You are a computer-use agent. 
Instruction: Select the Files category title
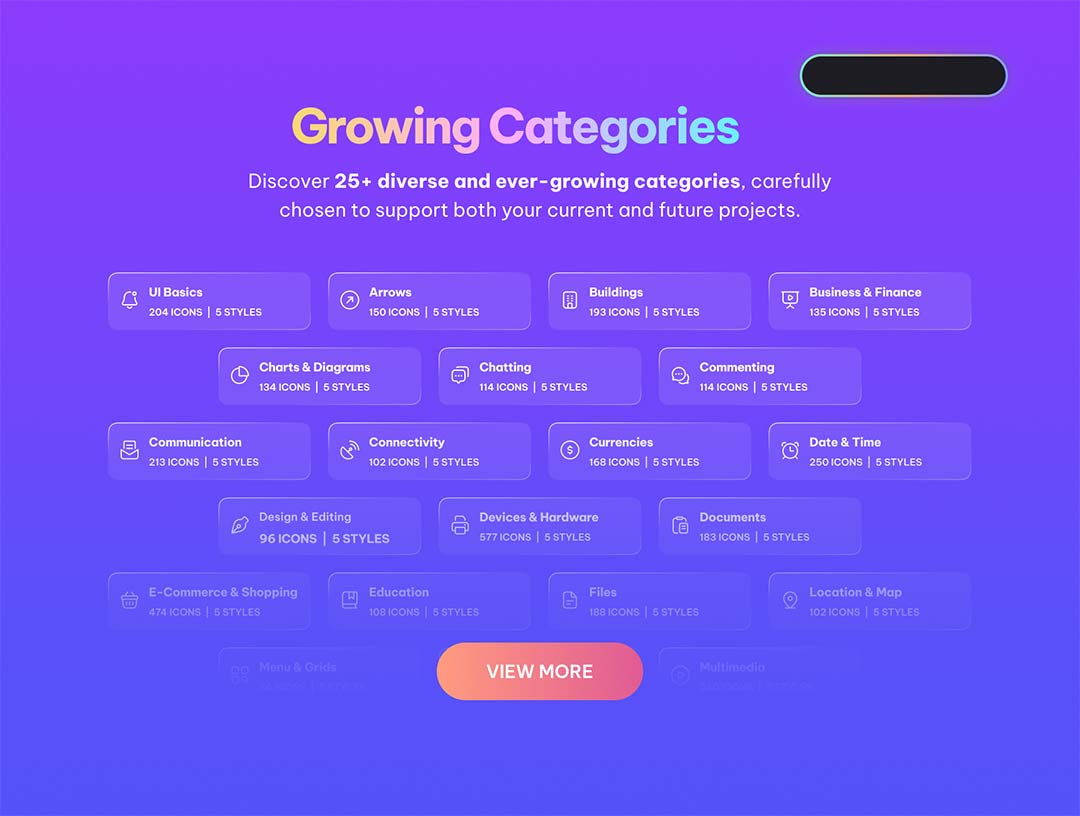[x=603, y=592]
